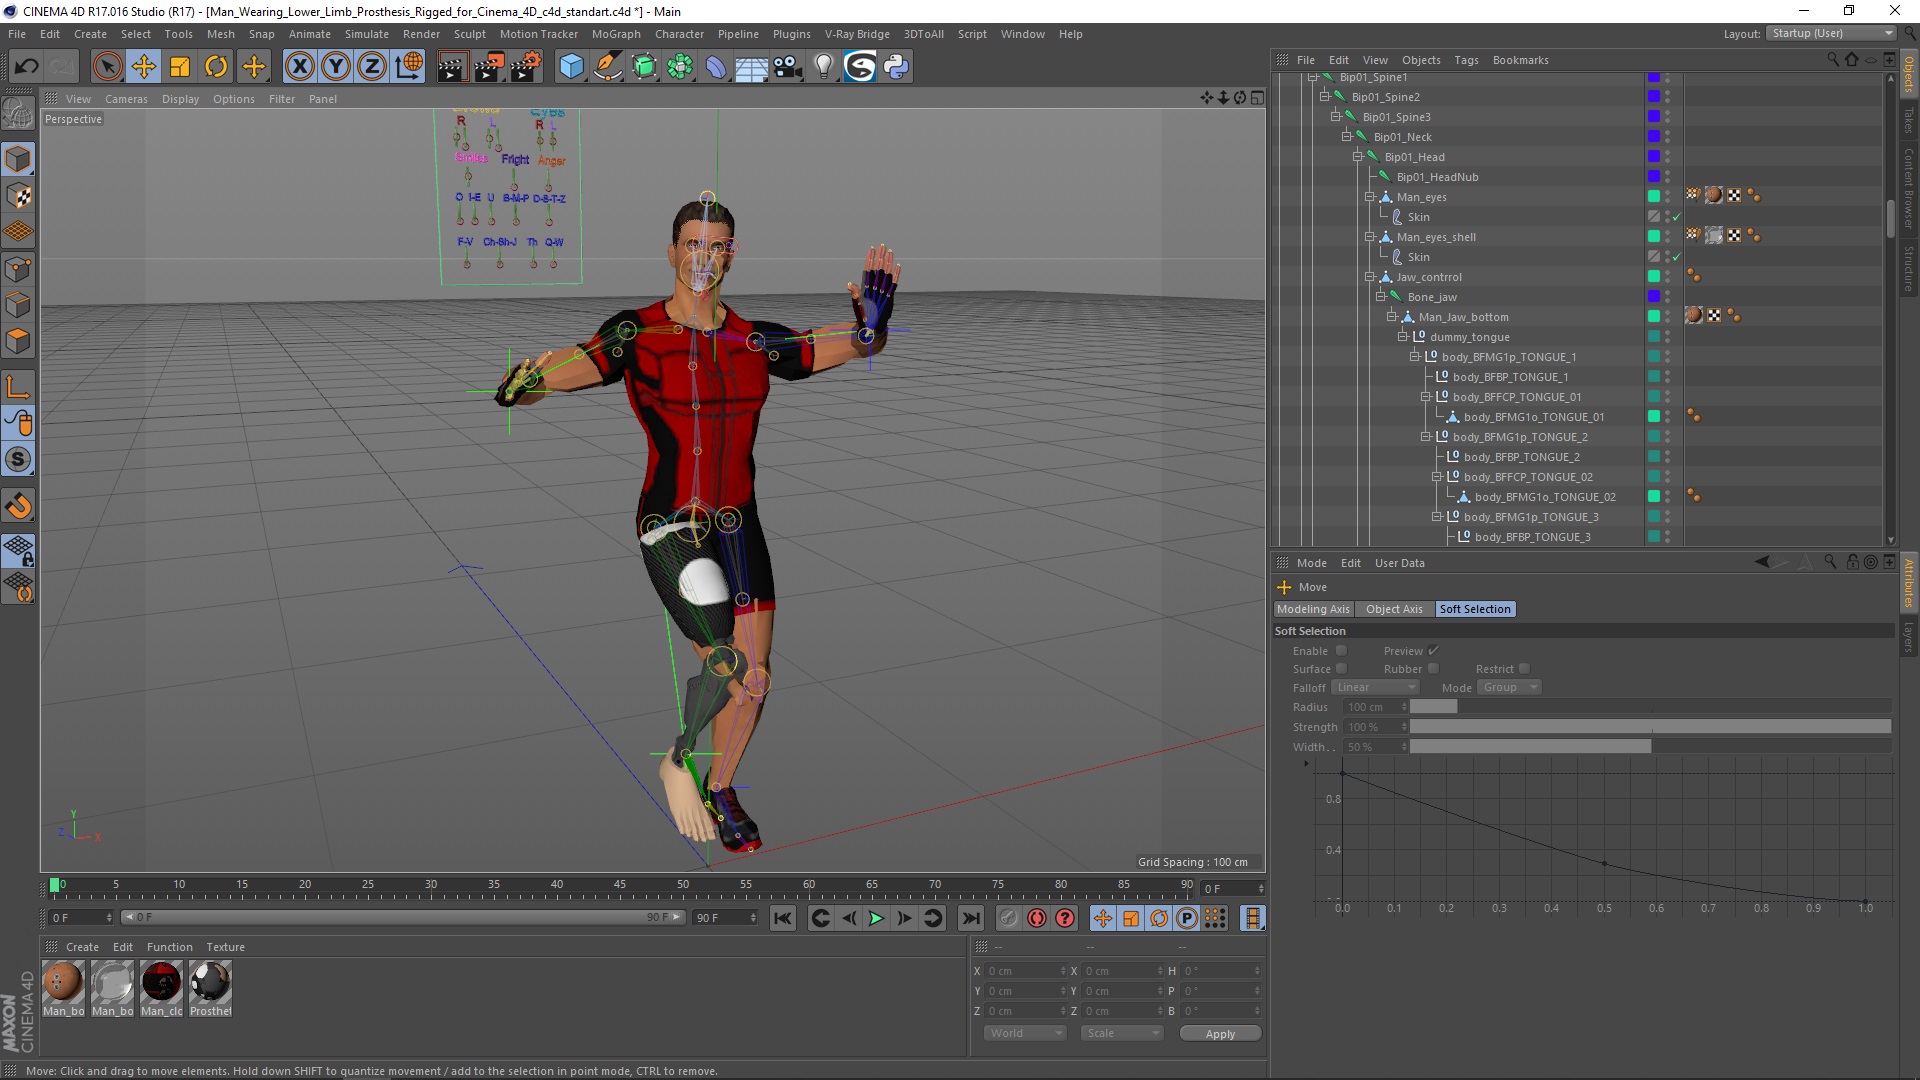The image size is (1920, 1080).
Task: Adjust the Width slider
Action: click(1650, 747)
